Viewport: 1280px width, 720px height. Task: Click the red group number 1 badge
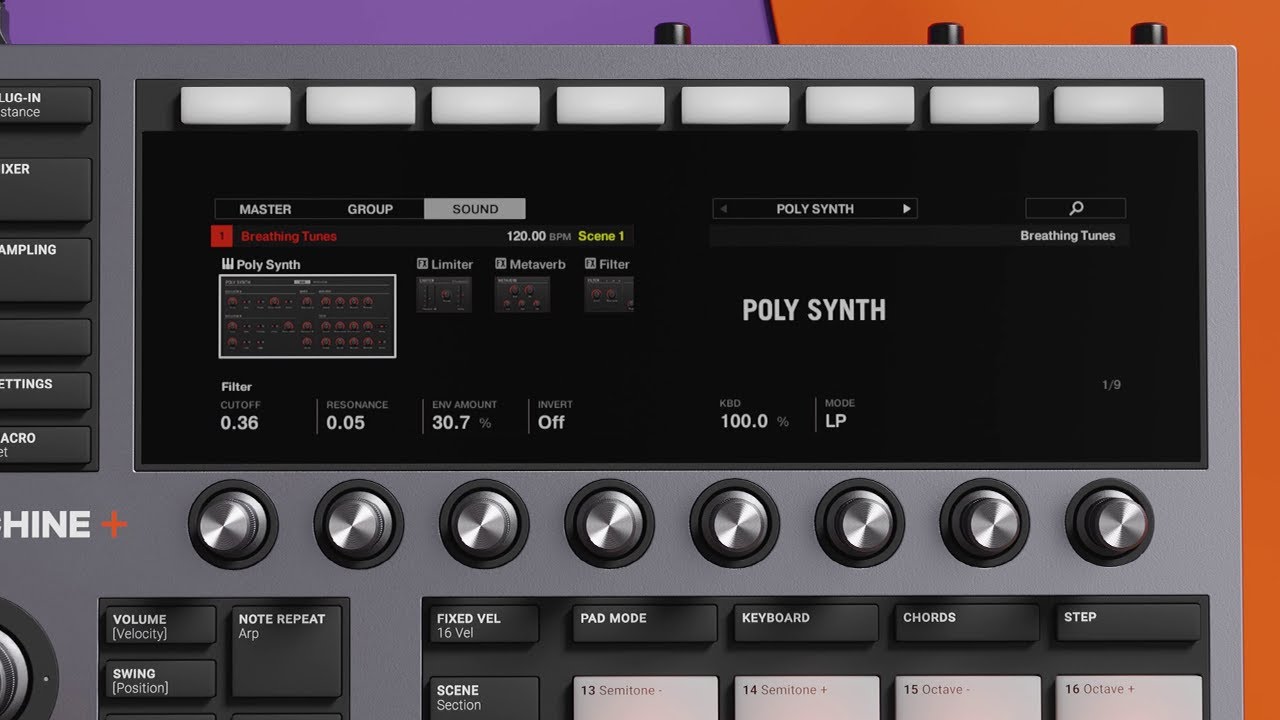(x=221, y=237)
